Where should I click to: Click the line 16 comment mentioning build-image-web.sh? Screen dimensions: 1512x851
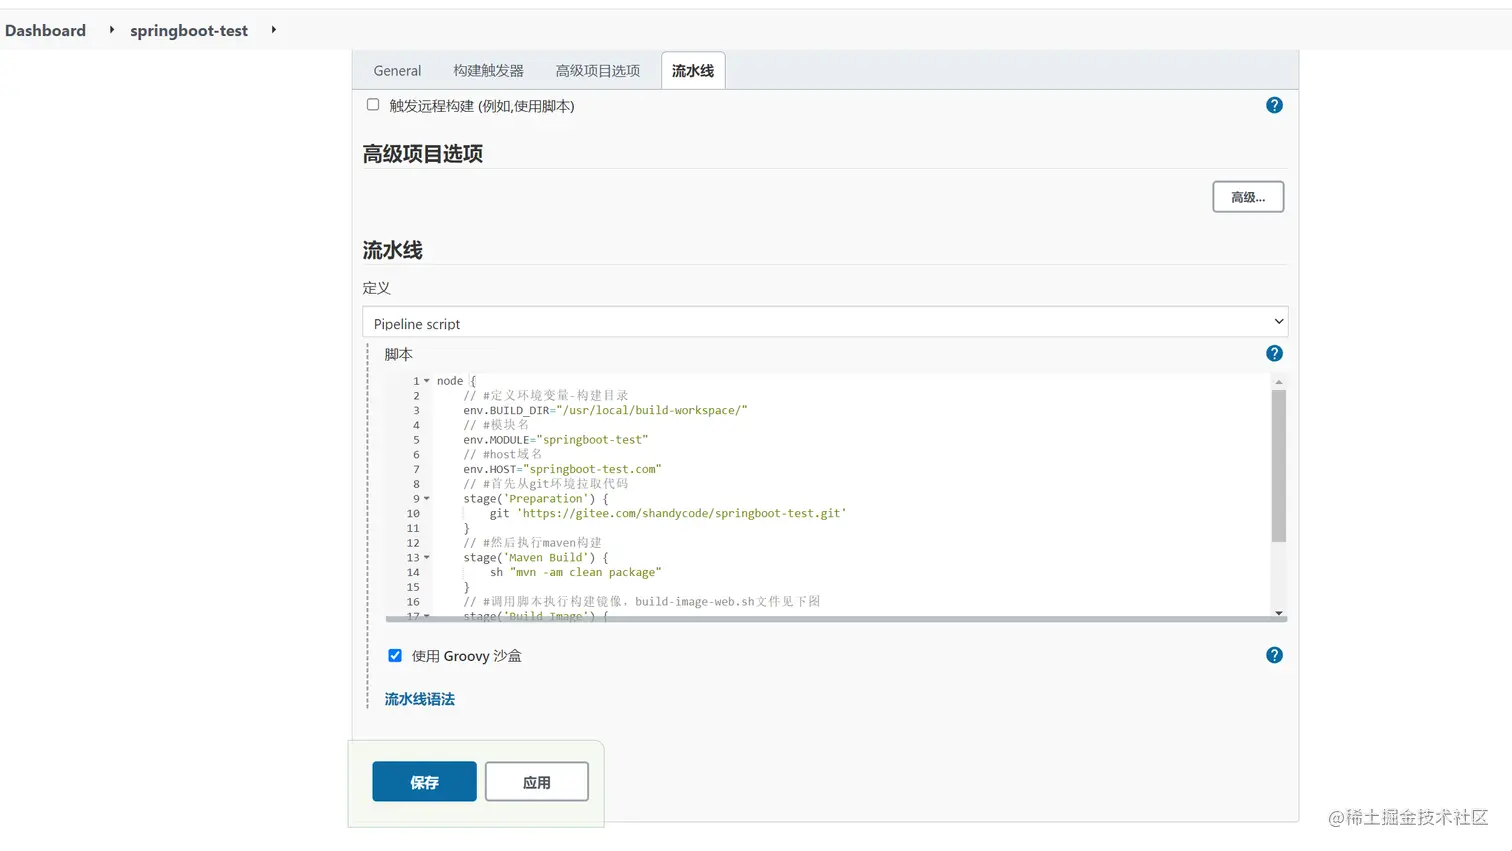click(x=642, y=602)
